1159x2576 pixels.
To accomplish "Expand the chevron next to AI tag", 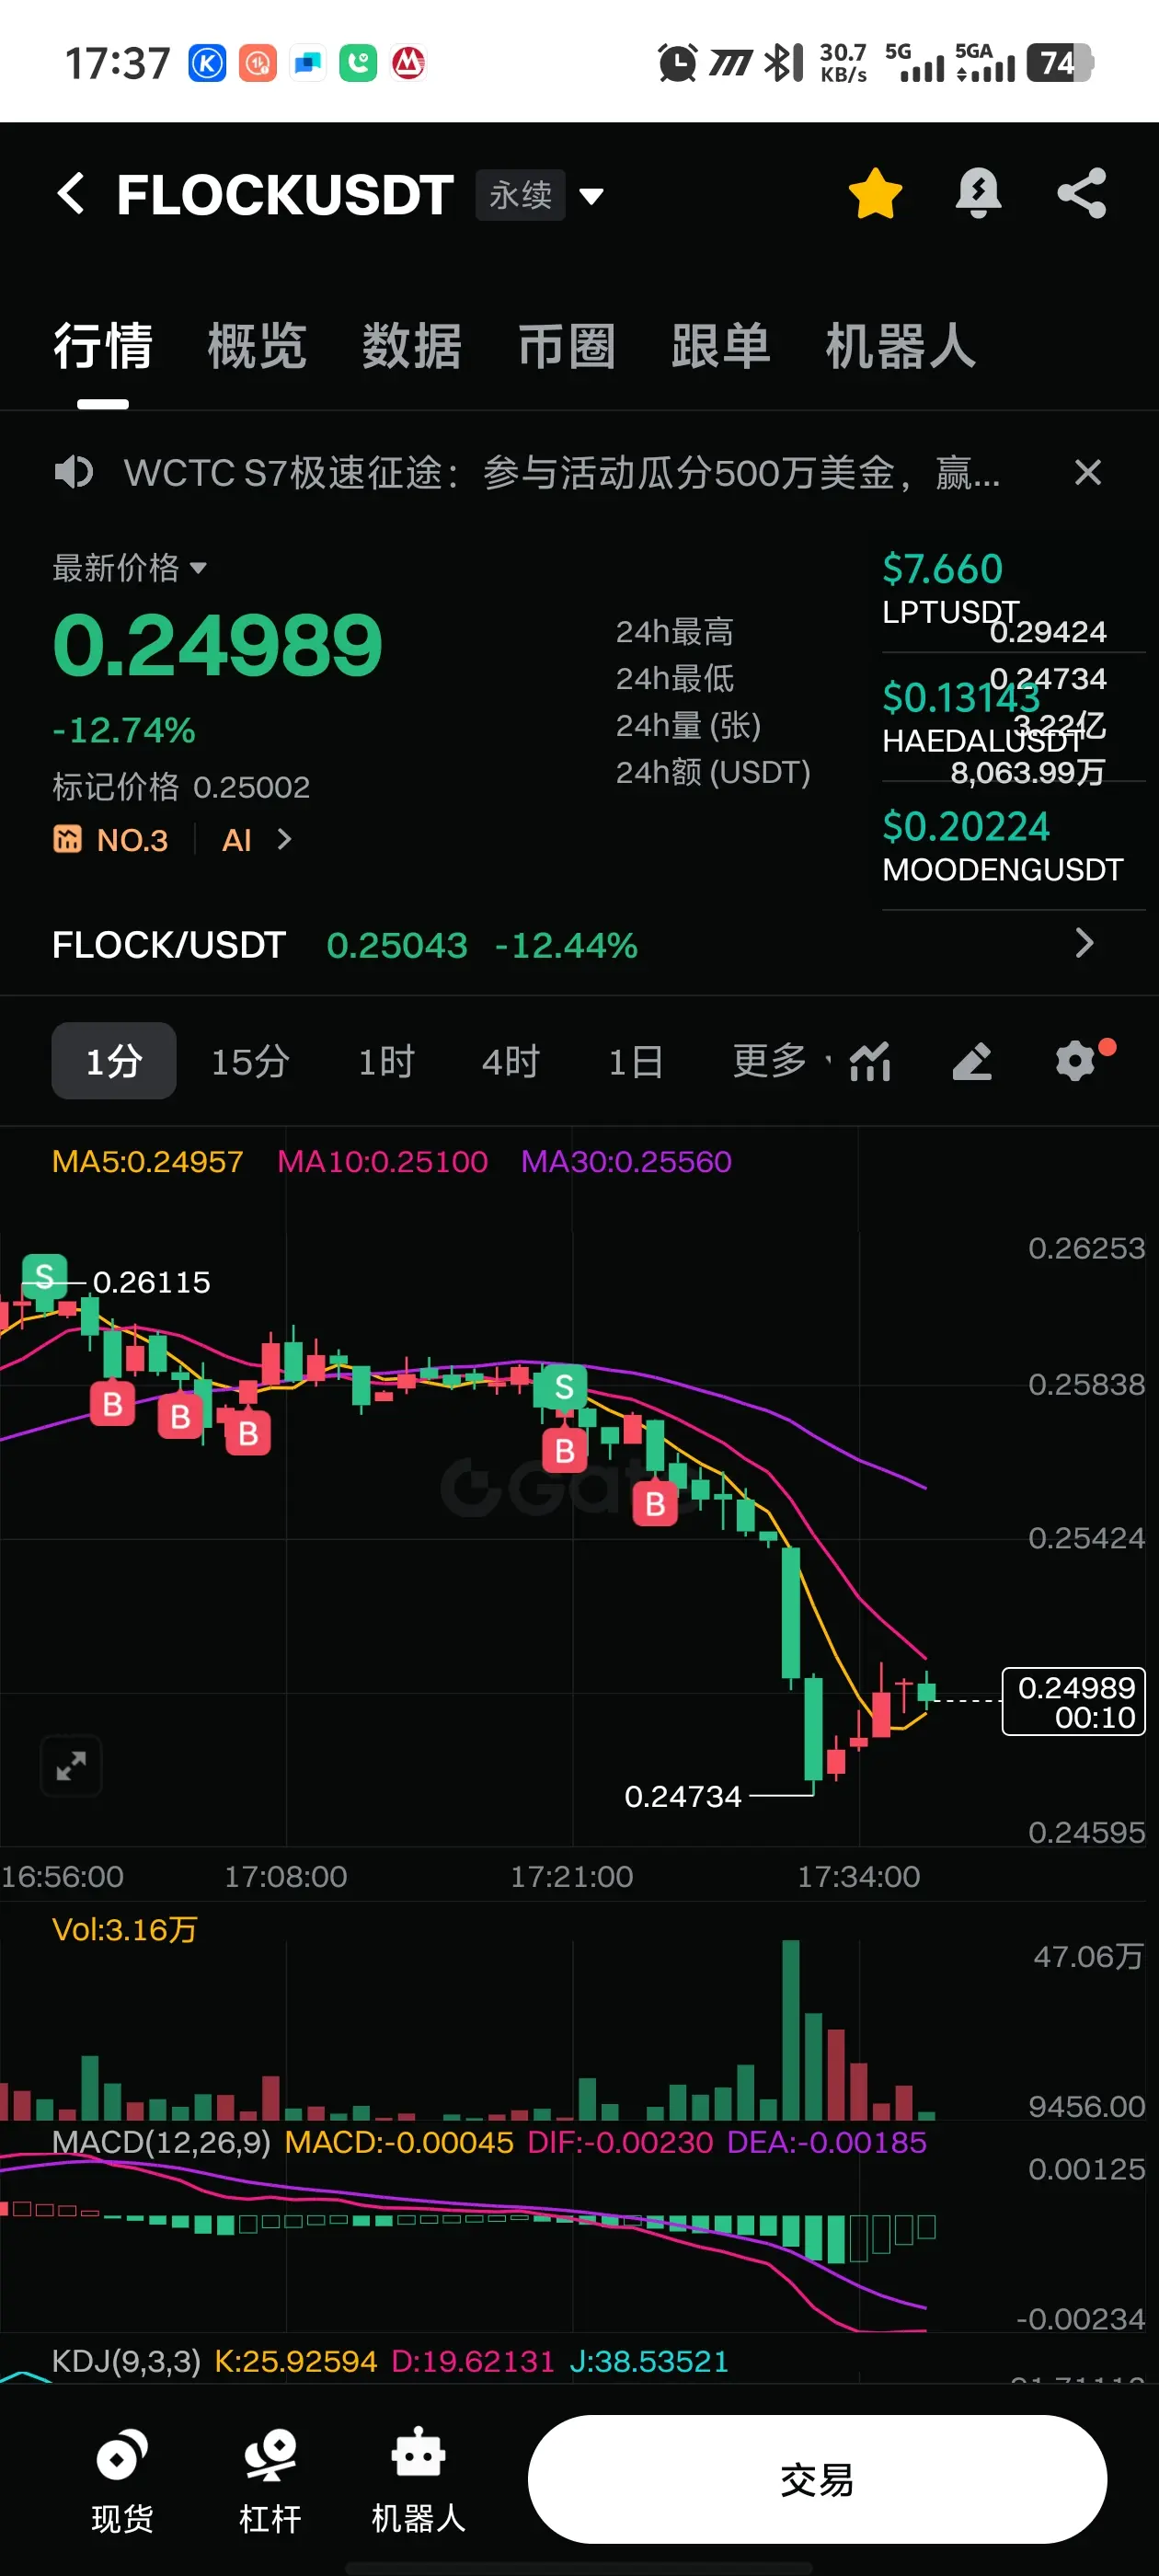I will coord(284,840).
